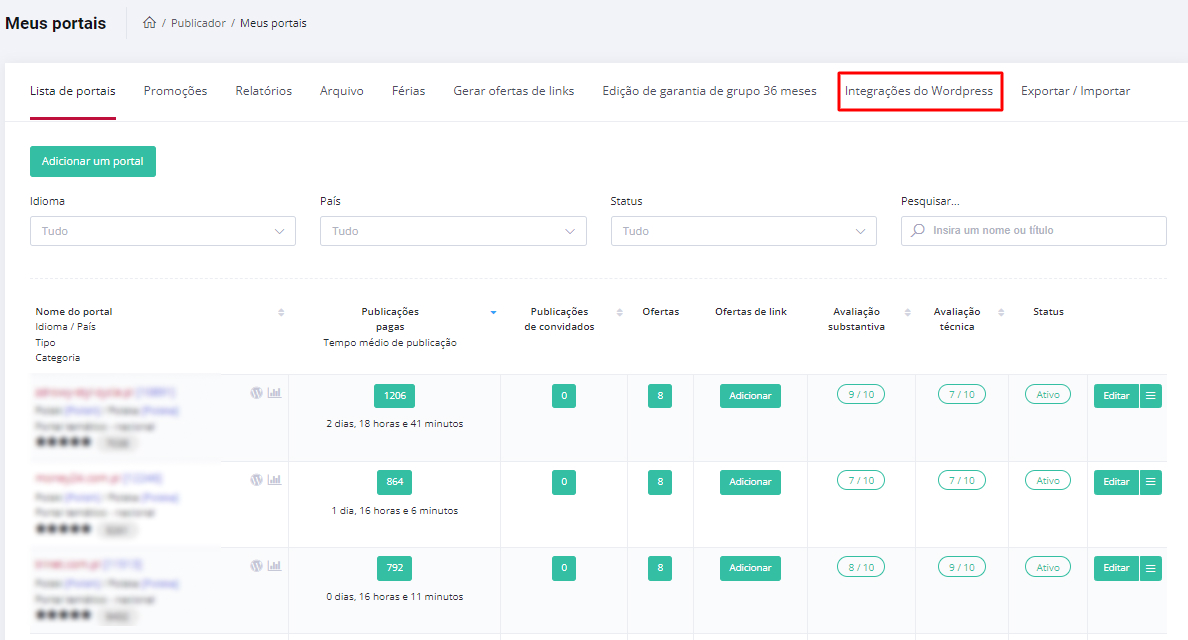Viewport: 1188px width, 640px height.
Task: Click Ativo status in the 864 row
Action: click(1048, 481)
